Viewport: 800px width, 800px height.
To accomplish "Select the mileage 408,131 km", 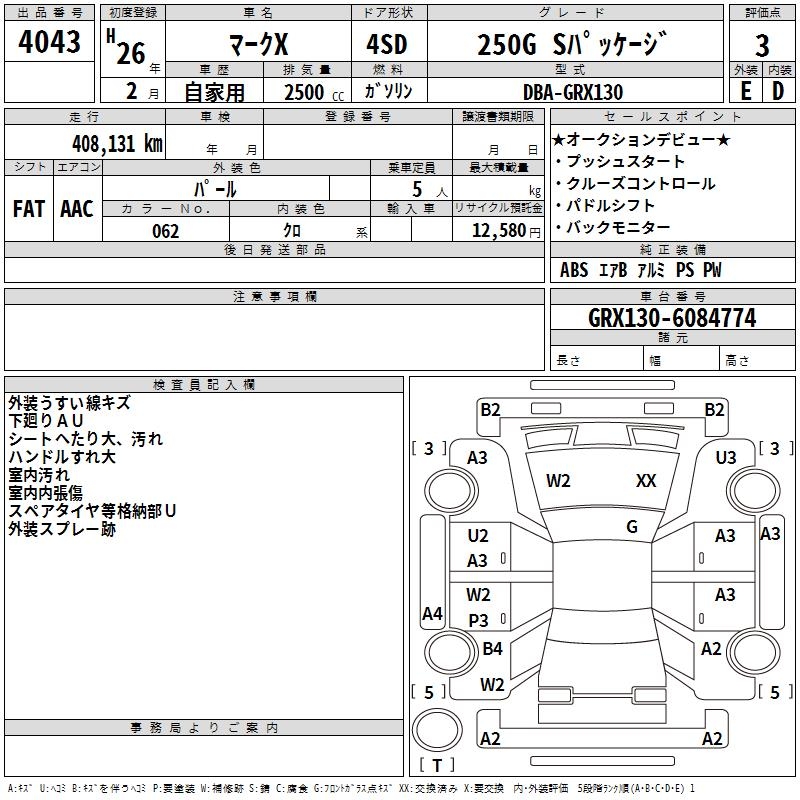I will pos(117,143).
